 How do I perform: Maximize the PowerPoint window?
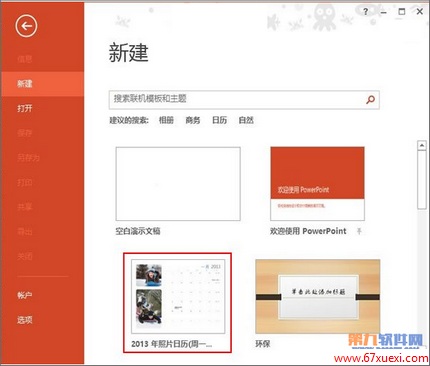click(402, 12)
